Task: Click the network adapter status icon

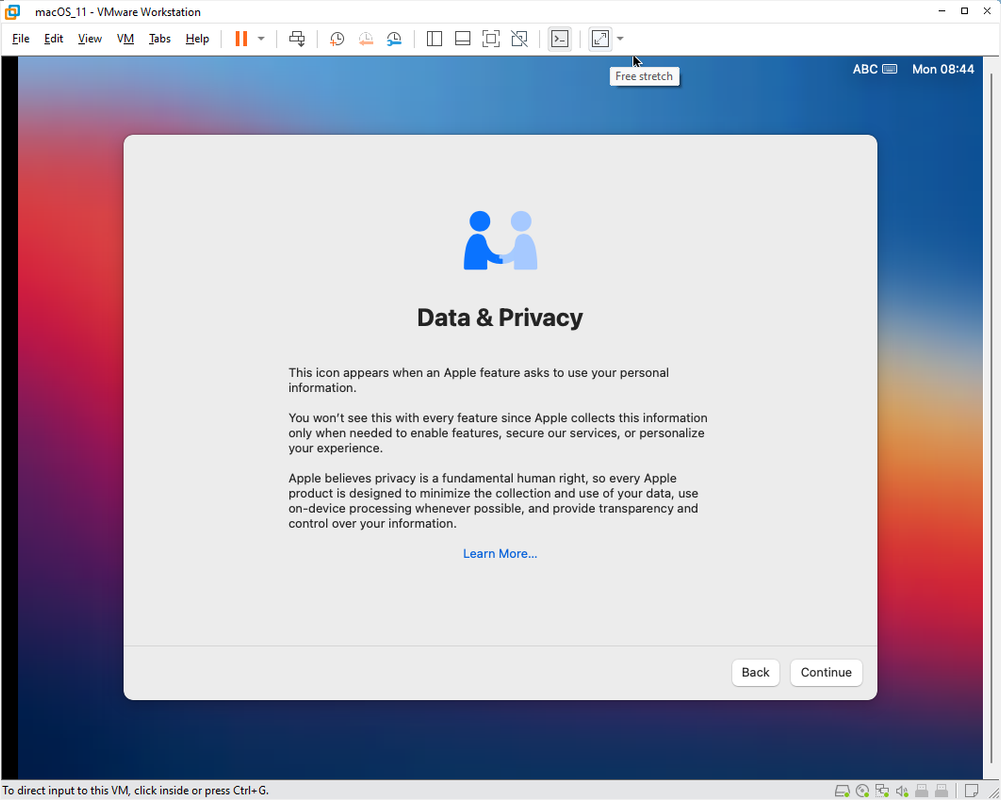Action: click(882, 791)
